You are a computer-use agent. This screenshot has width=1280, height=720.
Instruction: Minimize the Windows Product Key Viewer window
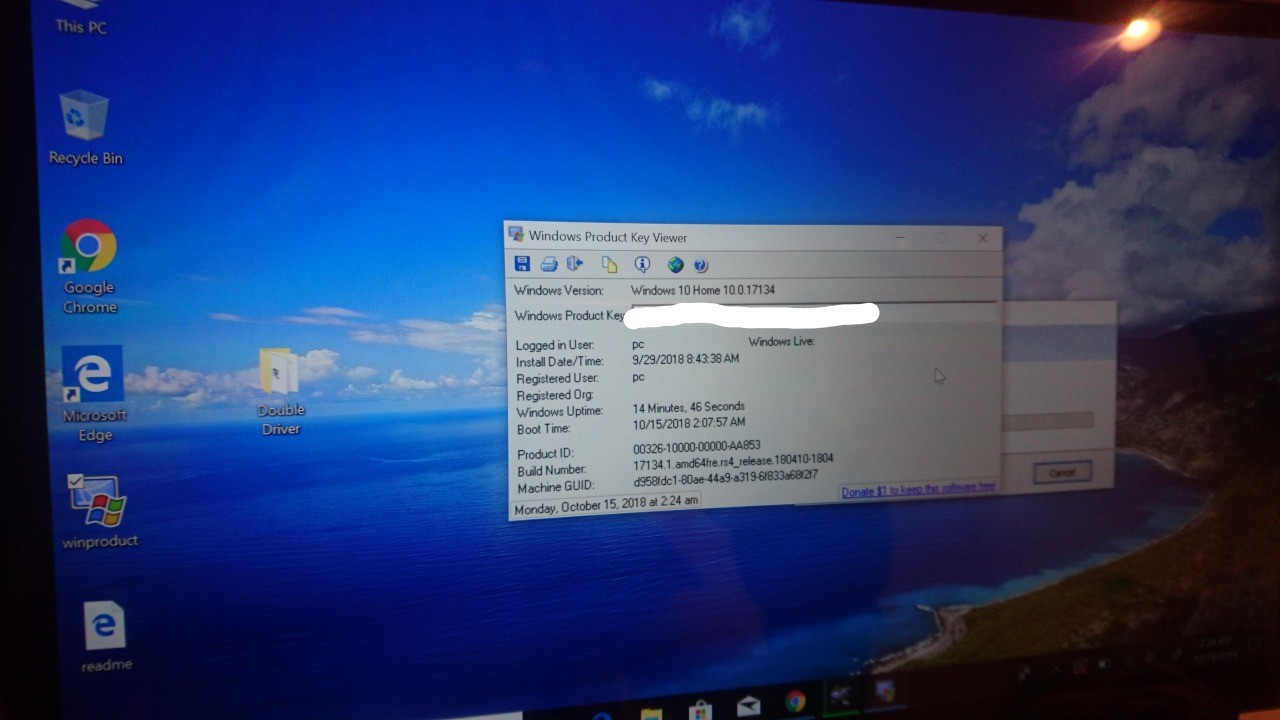(x=901, y=238)
